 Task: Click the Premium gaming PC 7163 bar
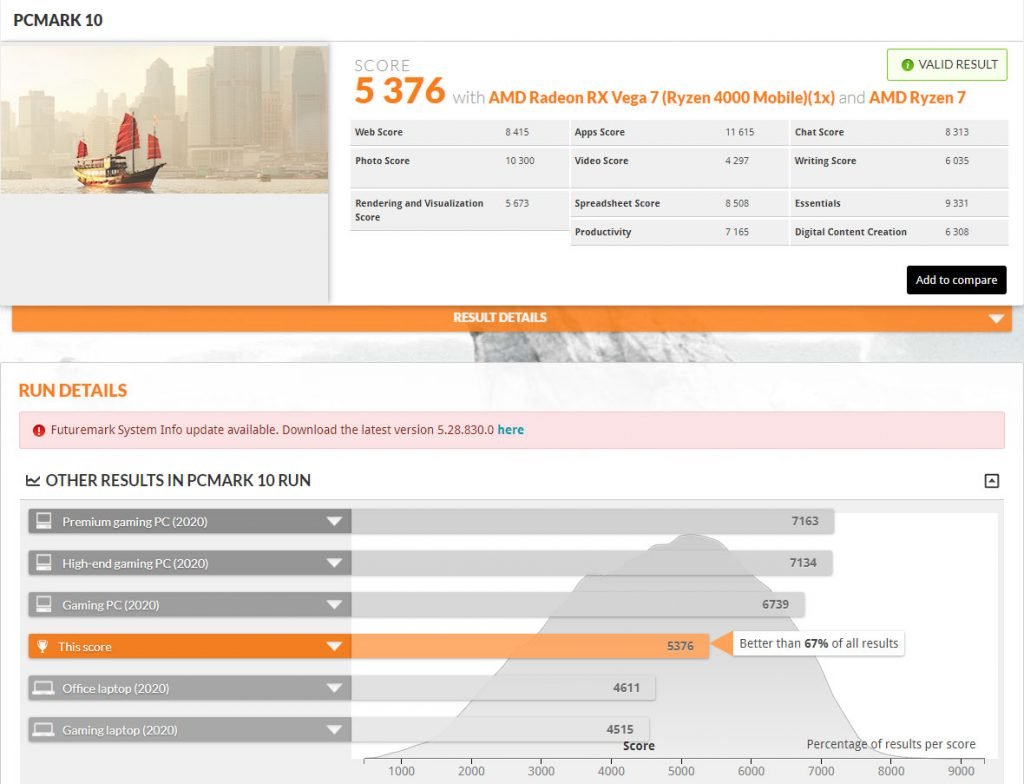(592, 521)
